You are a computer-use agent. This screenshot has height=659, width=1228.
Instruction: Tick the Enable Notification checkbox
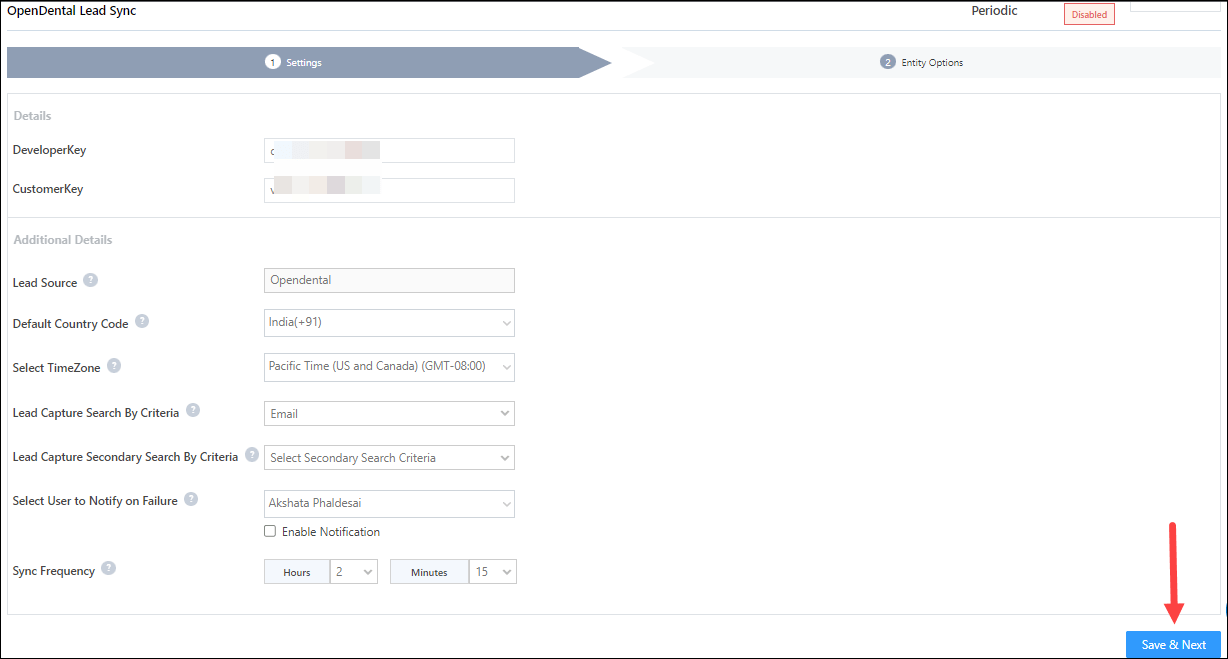coord(270,531)
